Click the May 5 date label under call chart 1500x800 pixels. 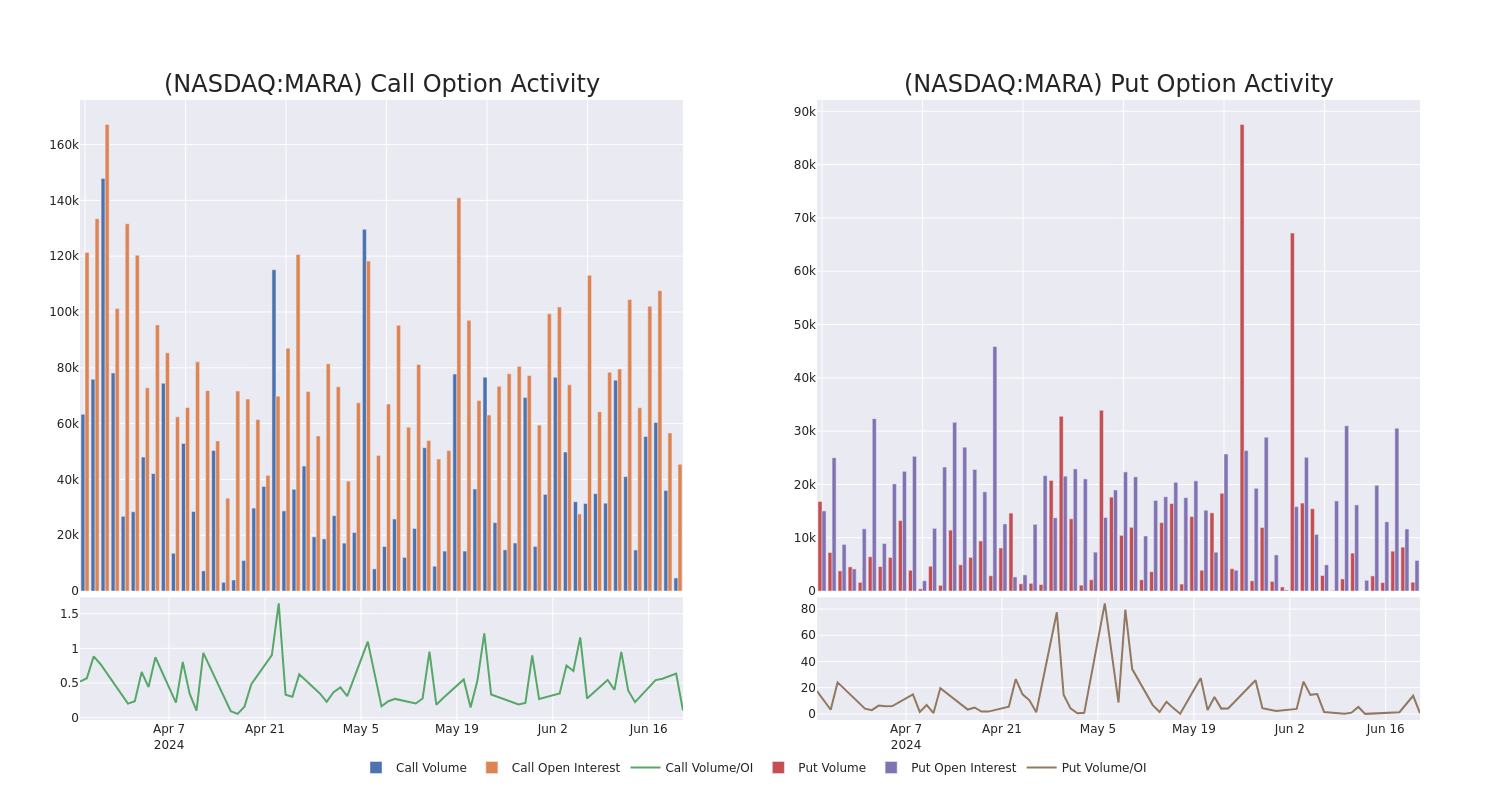pos(361,729)
